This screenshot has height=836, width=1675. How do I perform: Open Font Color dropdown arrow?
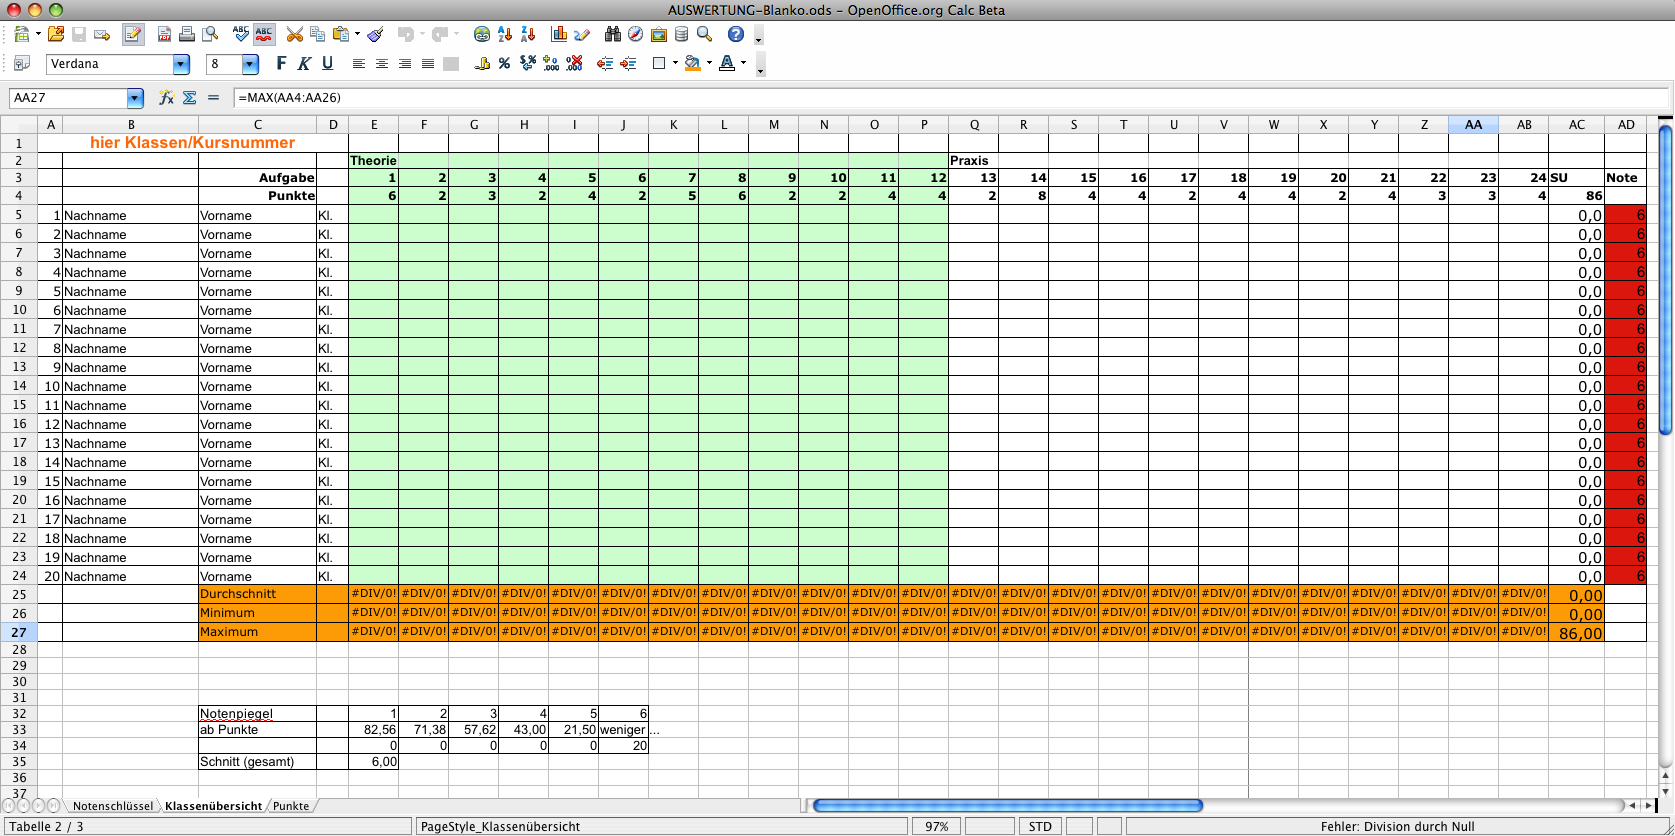[x=743, y=63]
